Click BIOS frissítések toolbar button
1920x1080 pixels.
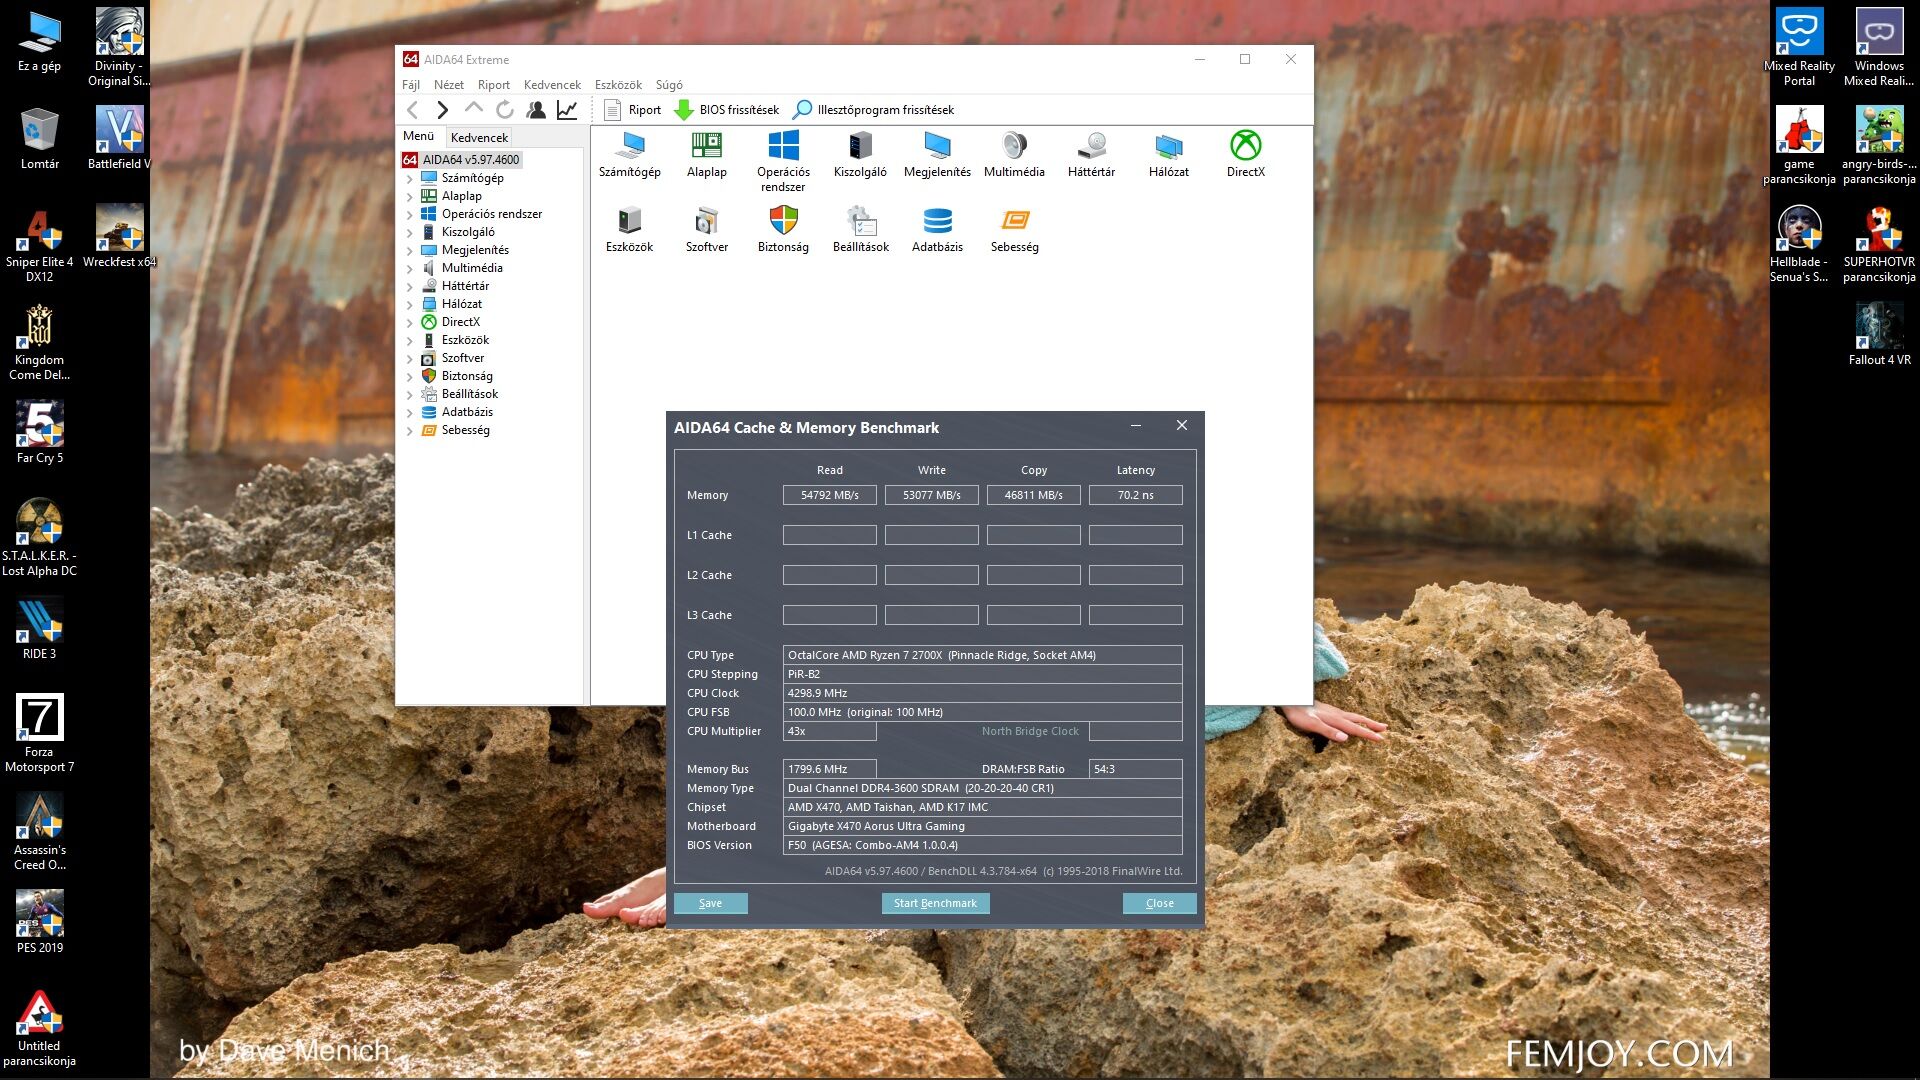point(727,110)
